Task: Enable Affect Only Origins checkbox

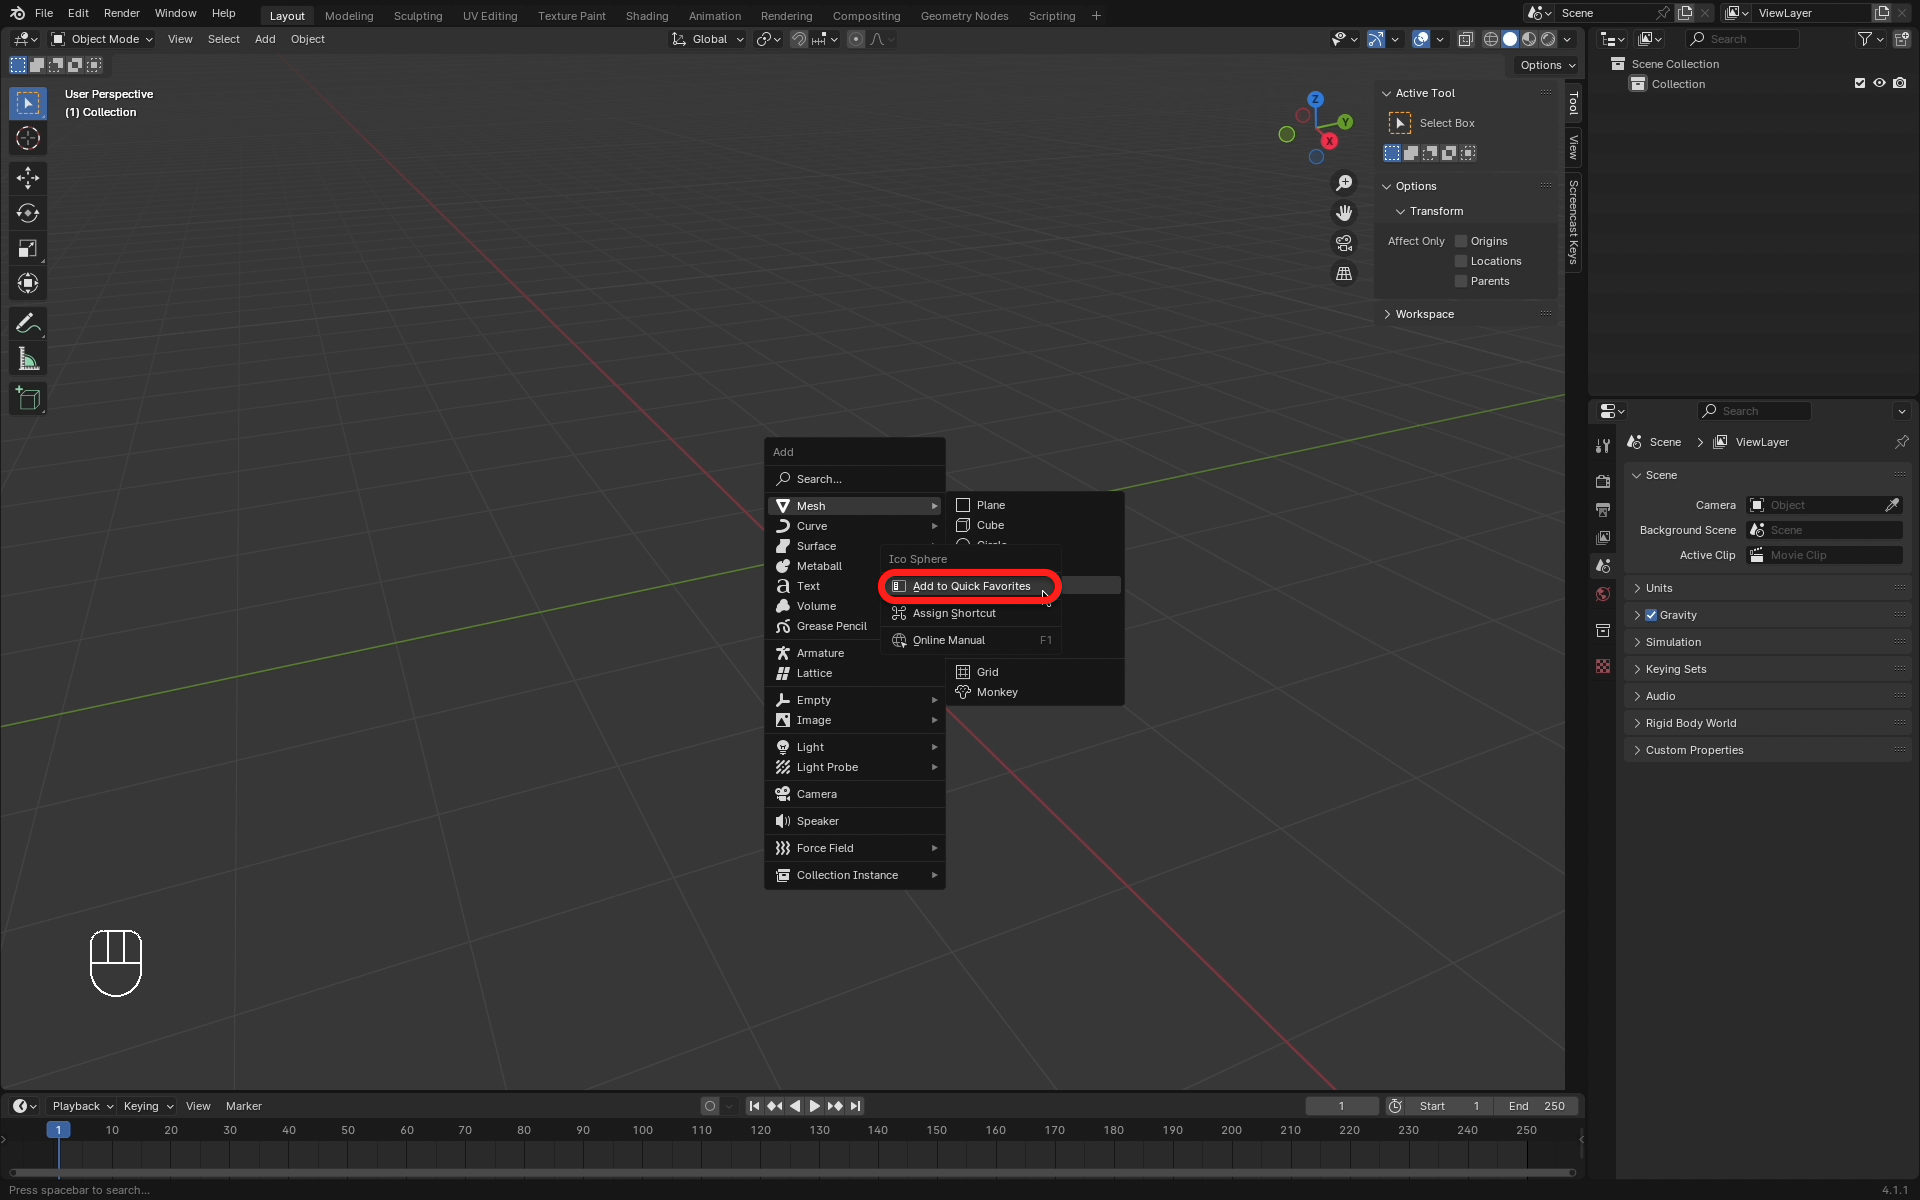Action: tap(1461, 241)
